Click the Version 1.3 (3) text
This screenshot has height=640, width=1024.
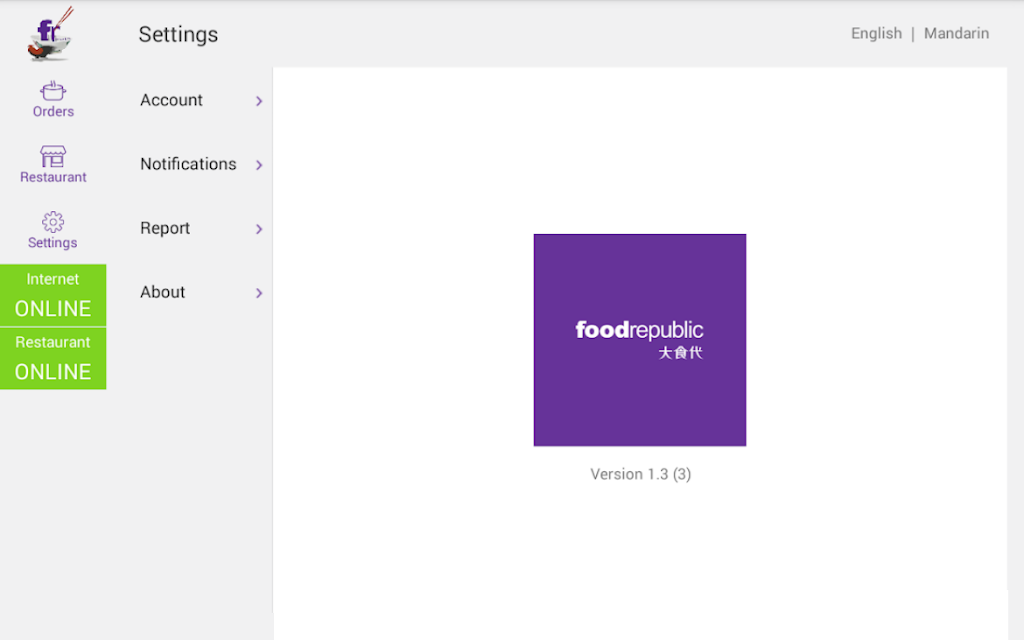[x=641, y=474]
